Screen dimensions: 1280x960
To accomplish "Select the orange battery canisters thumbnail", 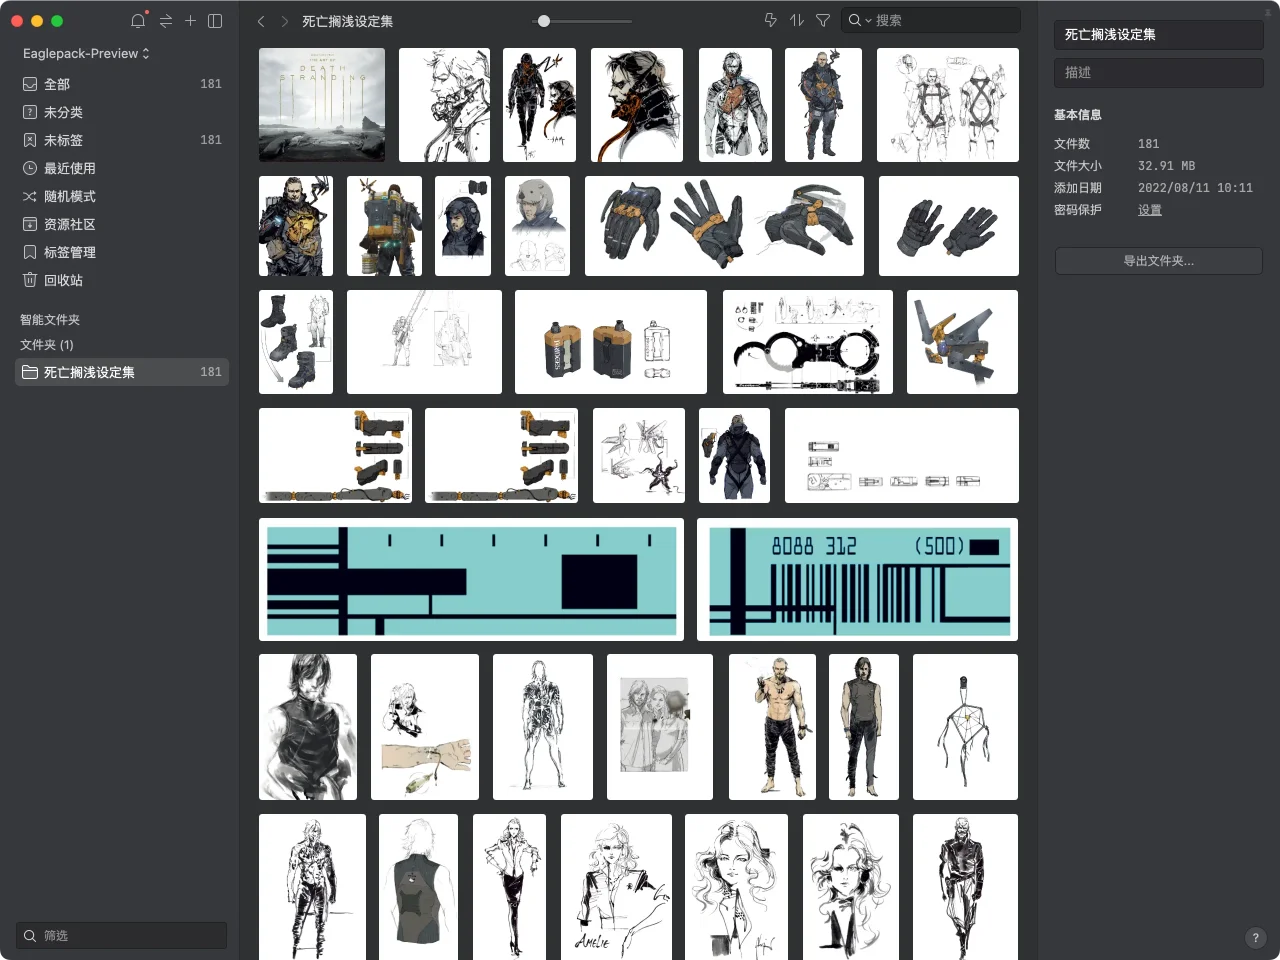I will pyautogui.click(x=611, y=342).
